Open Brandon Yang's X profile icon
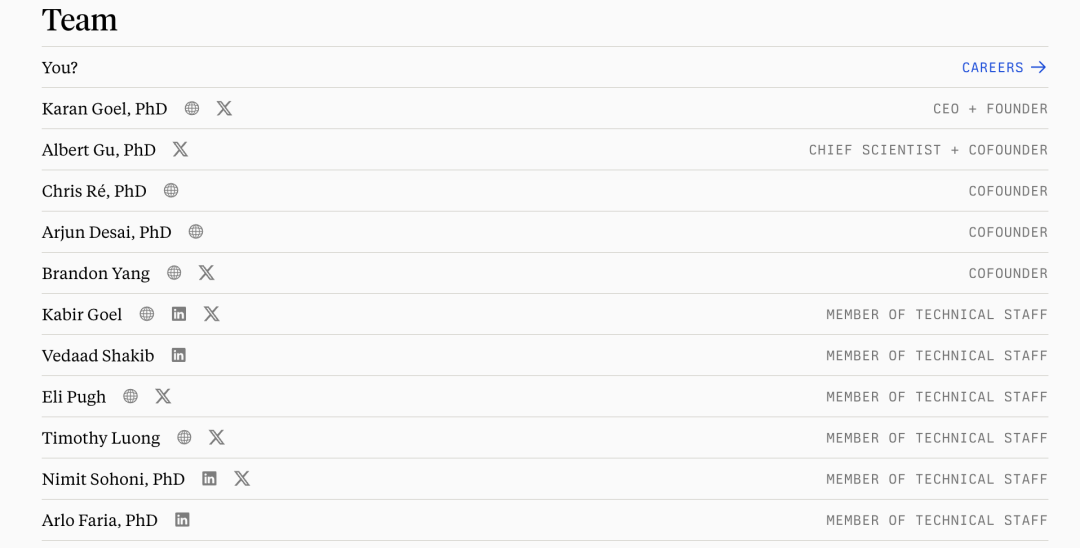1080x548 pixels. (206, 272)
